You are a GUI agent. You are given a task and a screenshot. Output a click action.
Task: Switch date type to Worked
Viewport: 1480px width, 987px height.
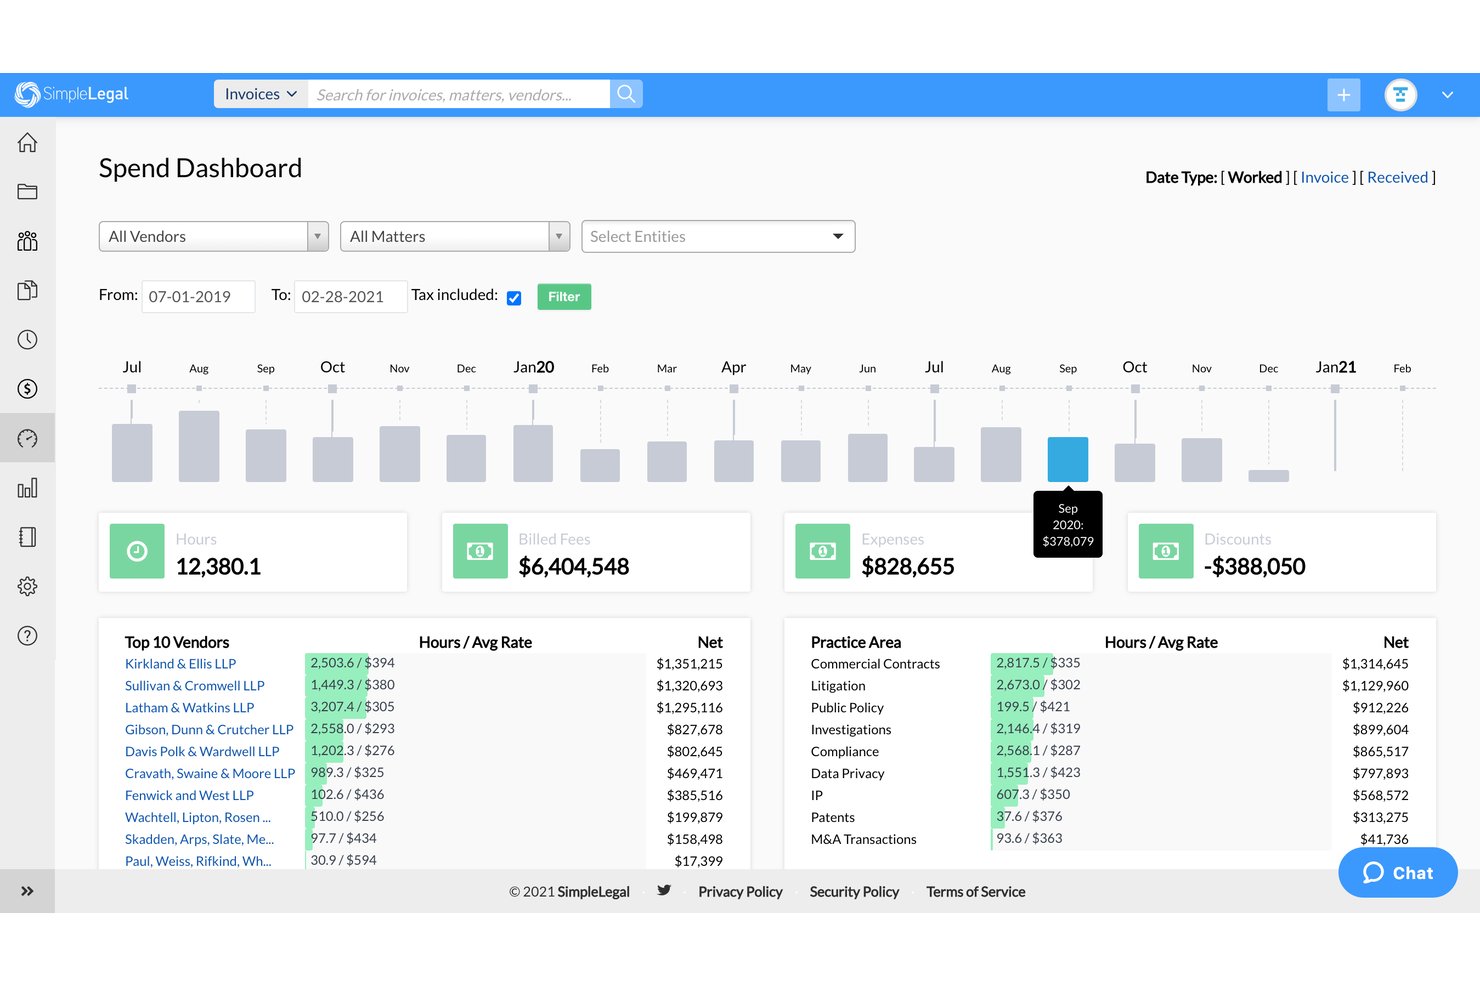click(x=1255, y=177)
